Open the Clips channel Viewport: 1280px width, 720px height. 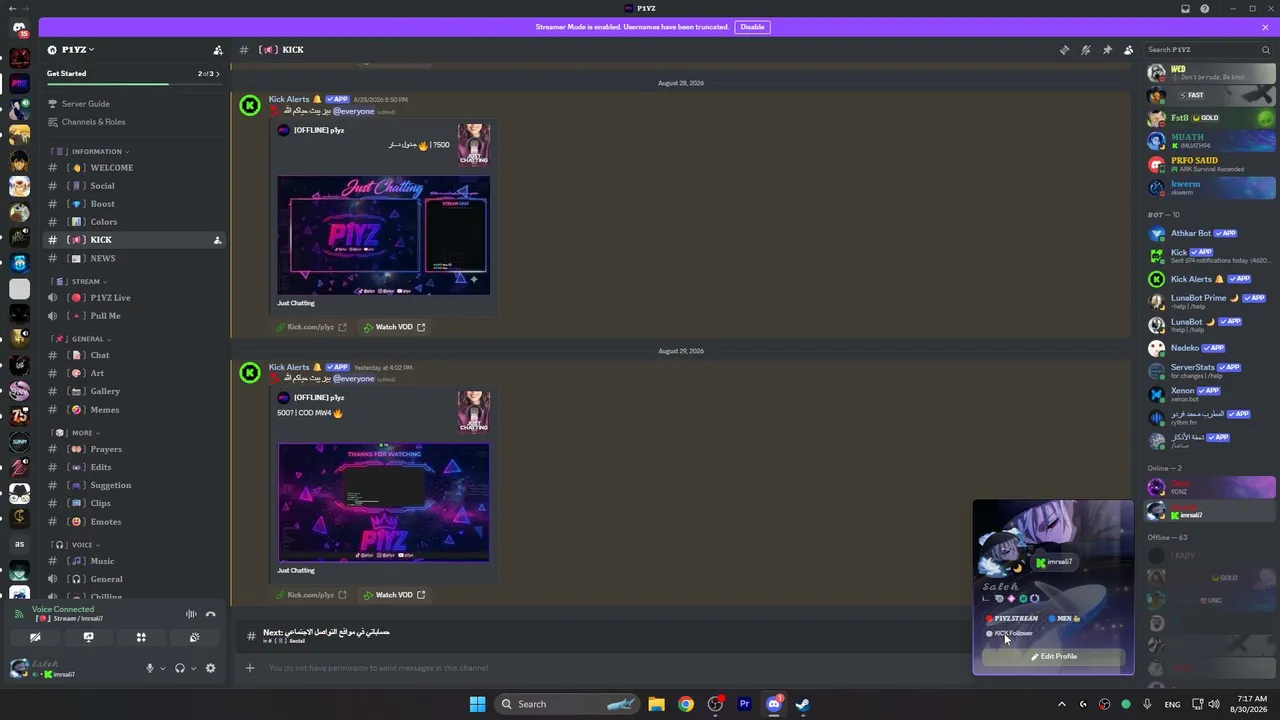(133, 503)
